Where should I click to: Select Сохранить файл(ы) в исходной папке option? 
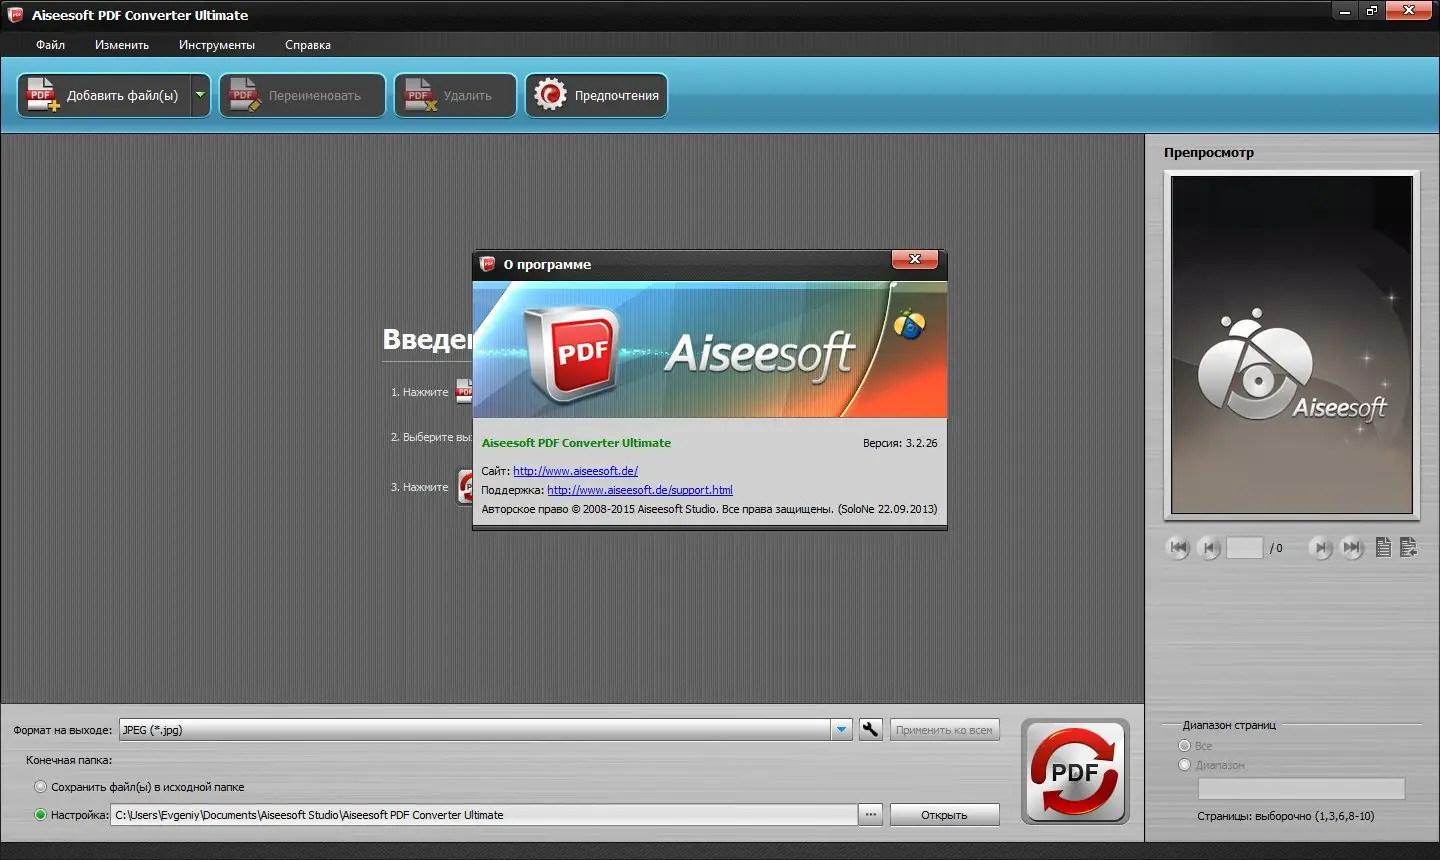pos(41,787)
